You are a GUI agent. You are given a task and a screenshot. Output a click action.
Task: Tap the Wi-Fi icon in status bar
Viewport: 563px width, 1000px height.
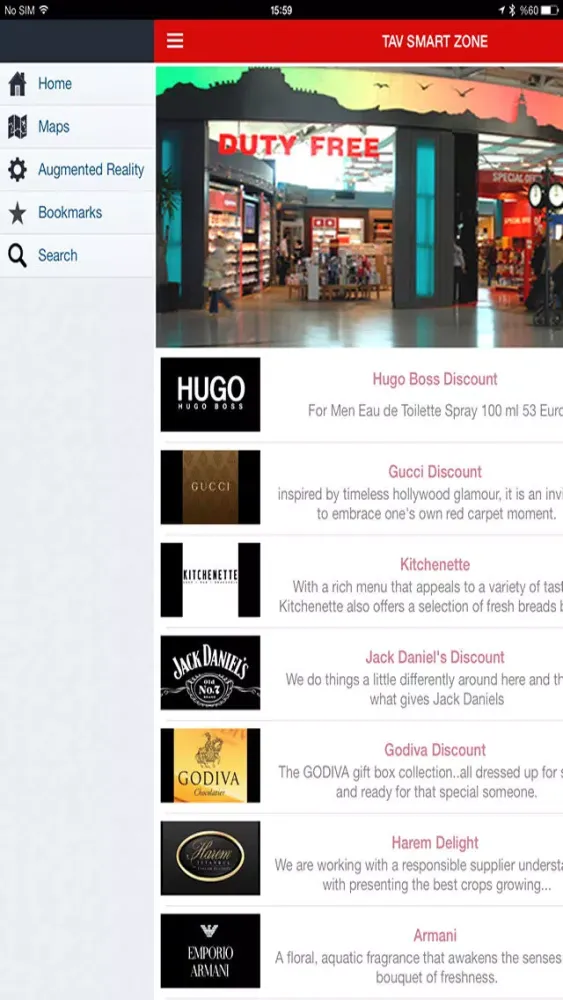click(43, 10)
